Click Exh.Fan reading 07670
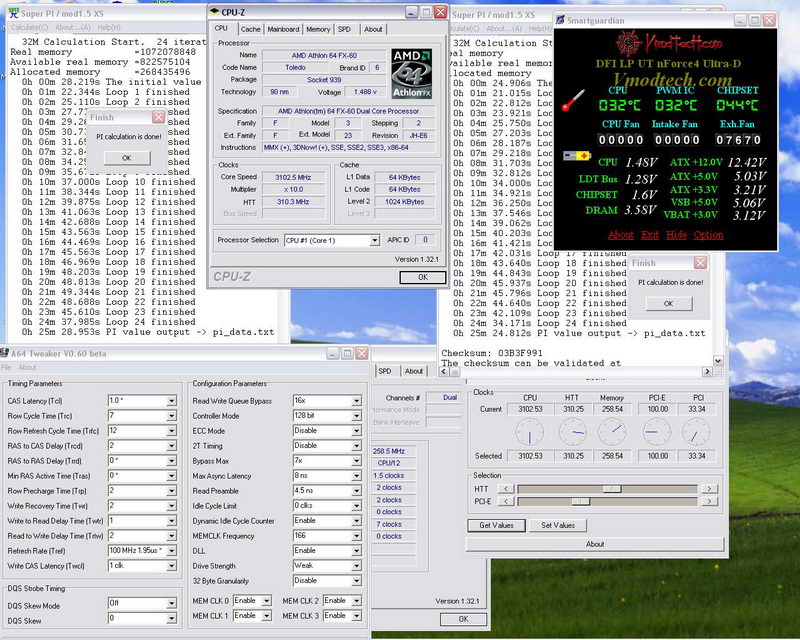This screenshot has width=800, height=640. [737, 139]
